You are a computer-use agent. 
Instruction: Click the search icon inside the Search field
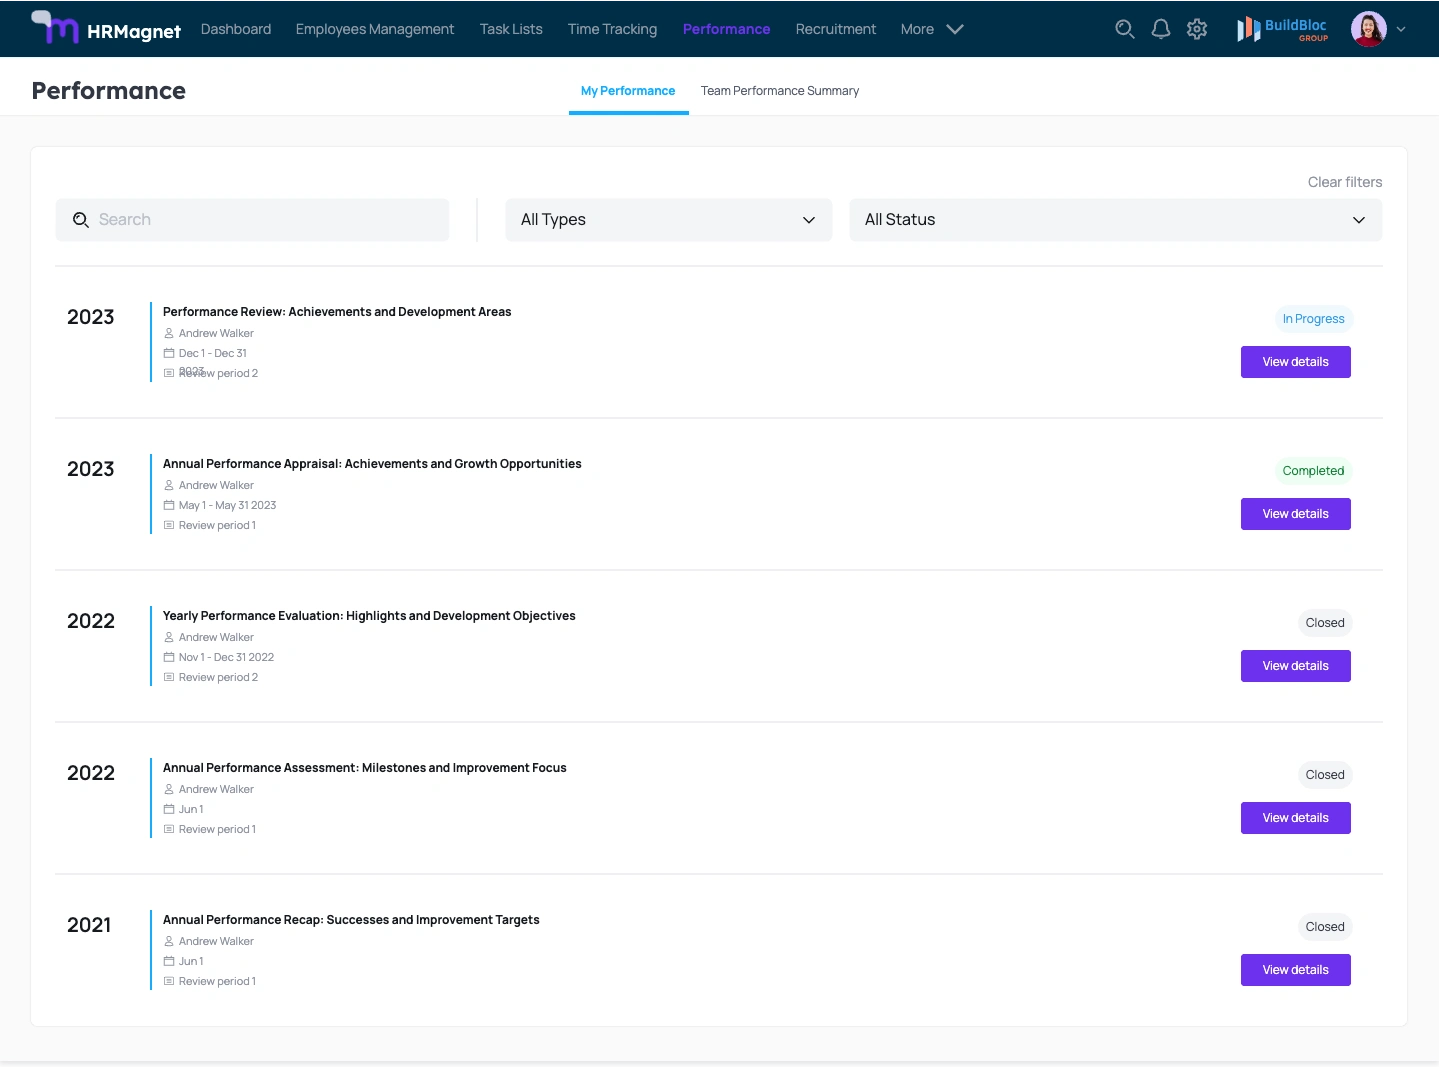[x=81, y=220]
